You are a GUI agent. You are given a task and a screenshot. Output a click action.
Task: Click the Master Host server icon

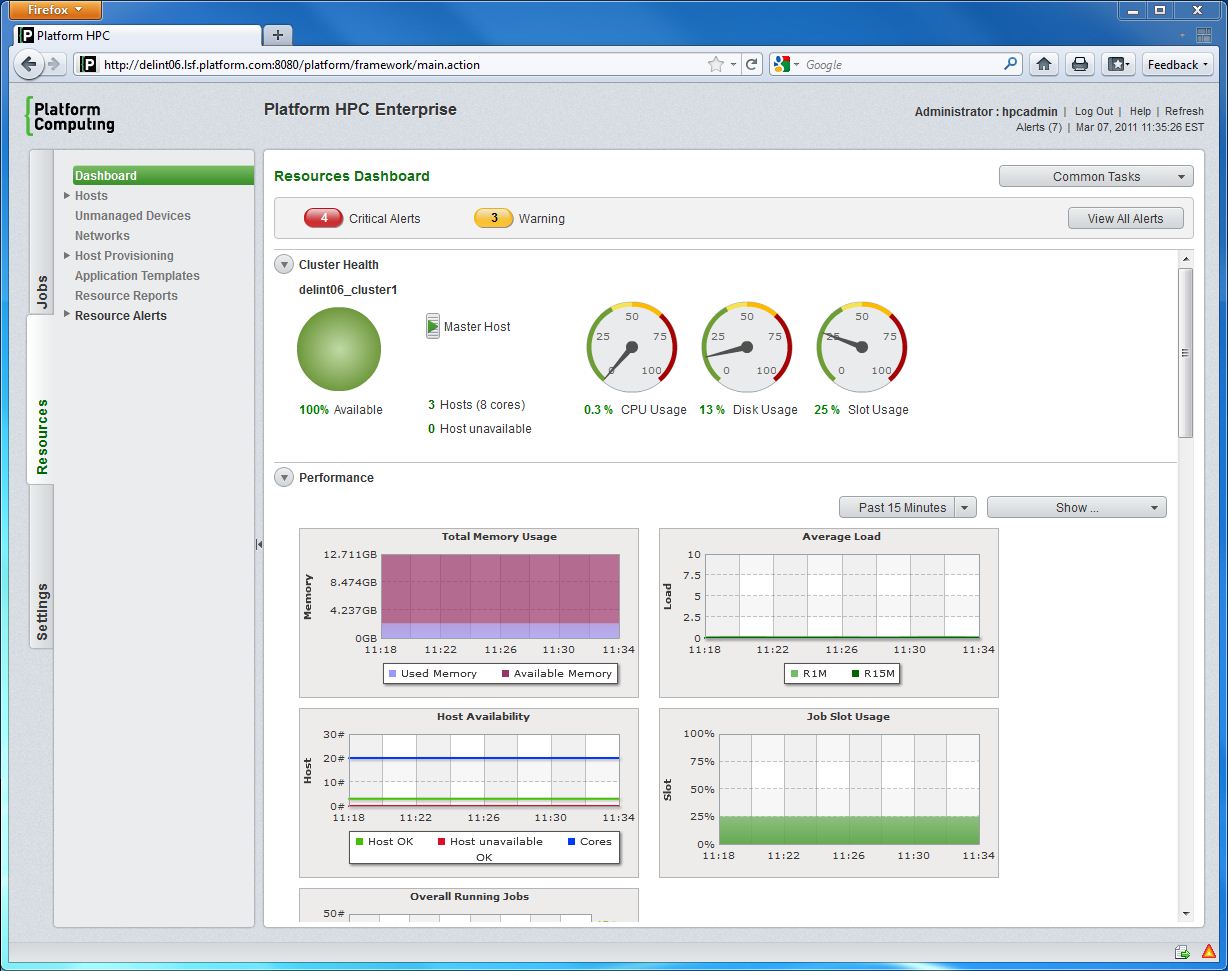(432, 325)
